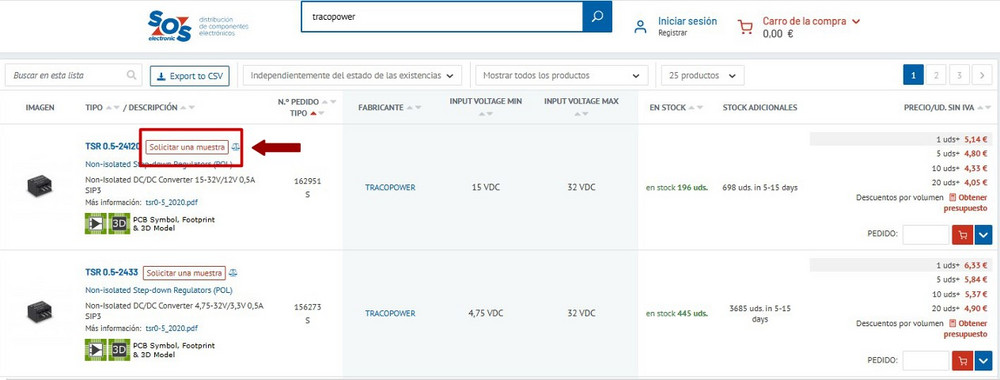Image resolution: width=1000 pixels, height=380 pixels.
Task: Open stock status filter dropdown
Action: 352,75
